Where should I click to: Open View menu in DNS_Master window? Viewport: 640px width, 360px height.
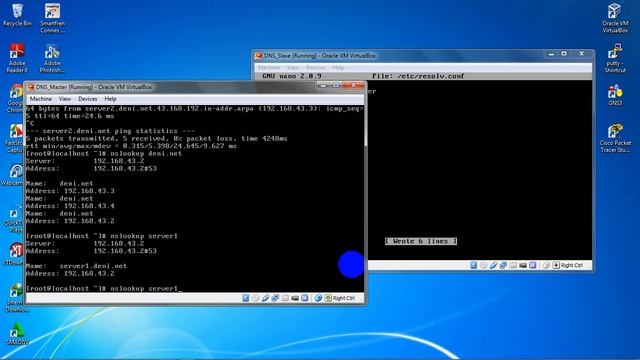[x=64, y=99]
